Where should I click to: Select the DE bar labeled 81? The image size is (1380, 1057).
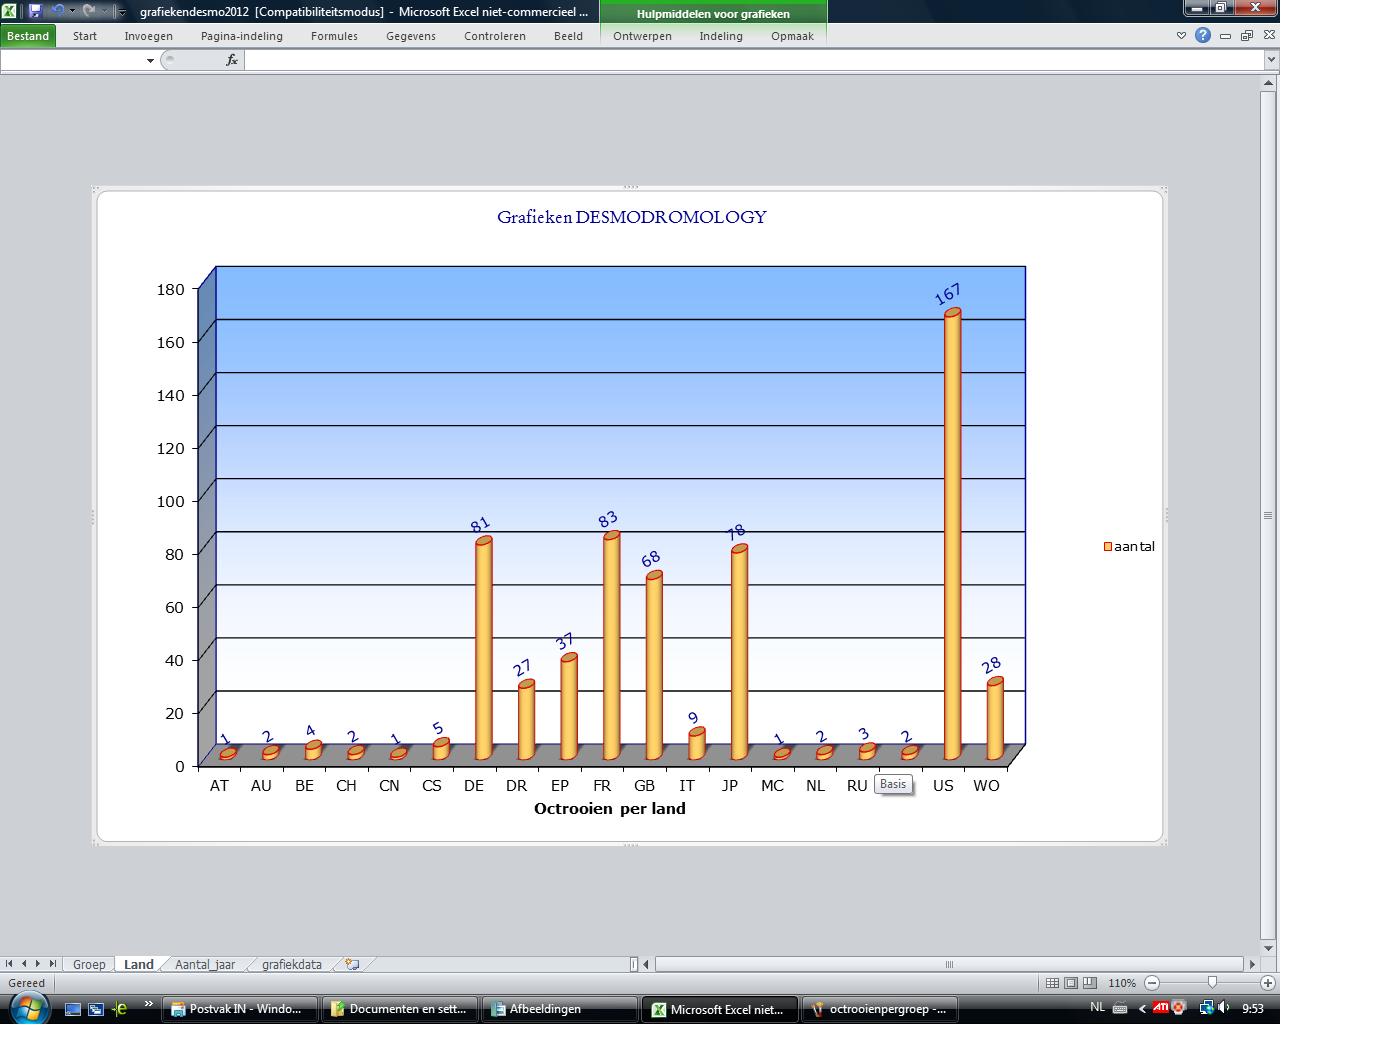[x=483, y=650]
